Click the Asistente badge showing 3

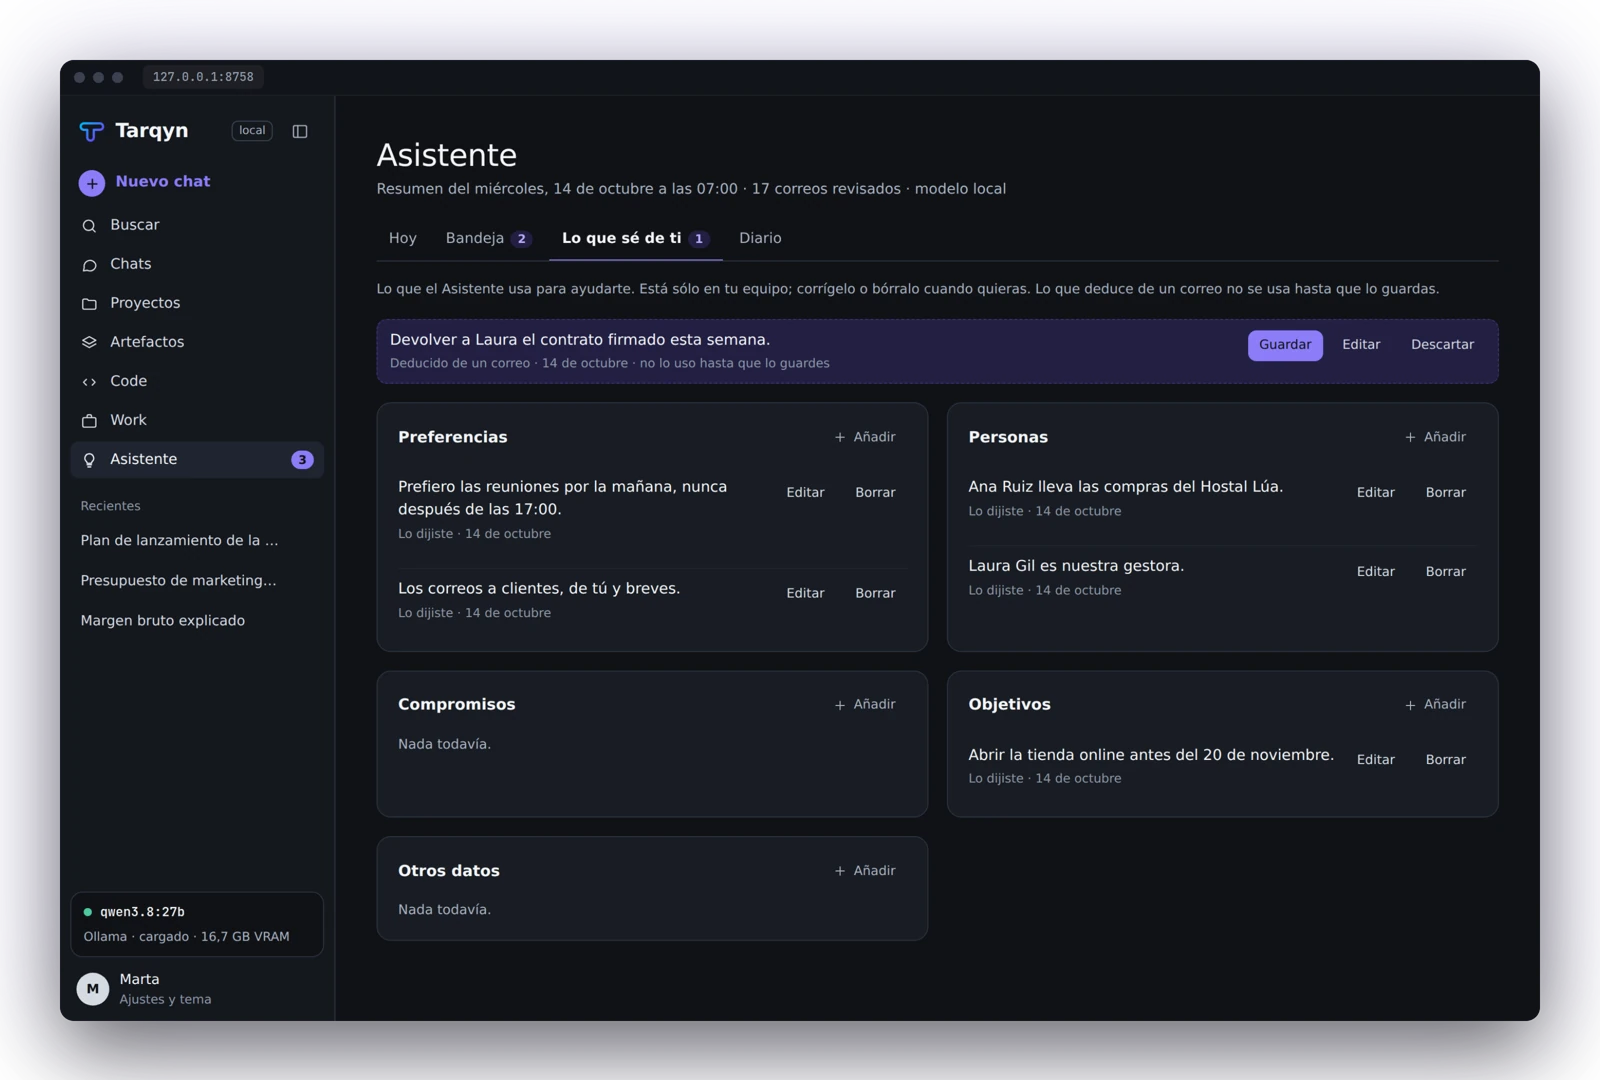click(x=302, y=460)
